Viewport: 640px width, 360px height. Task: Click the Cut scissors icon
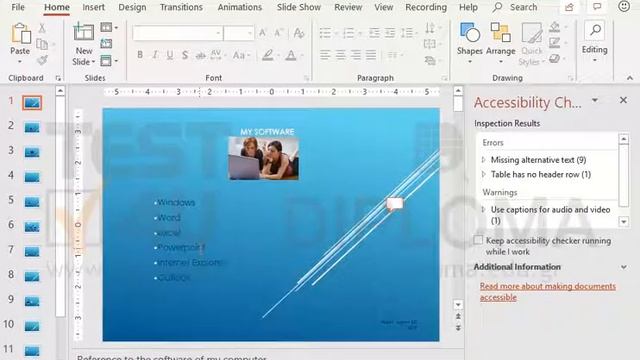[42, 28]
